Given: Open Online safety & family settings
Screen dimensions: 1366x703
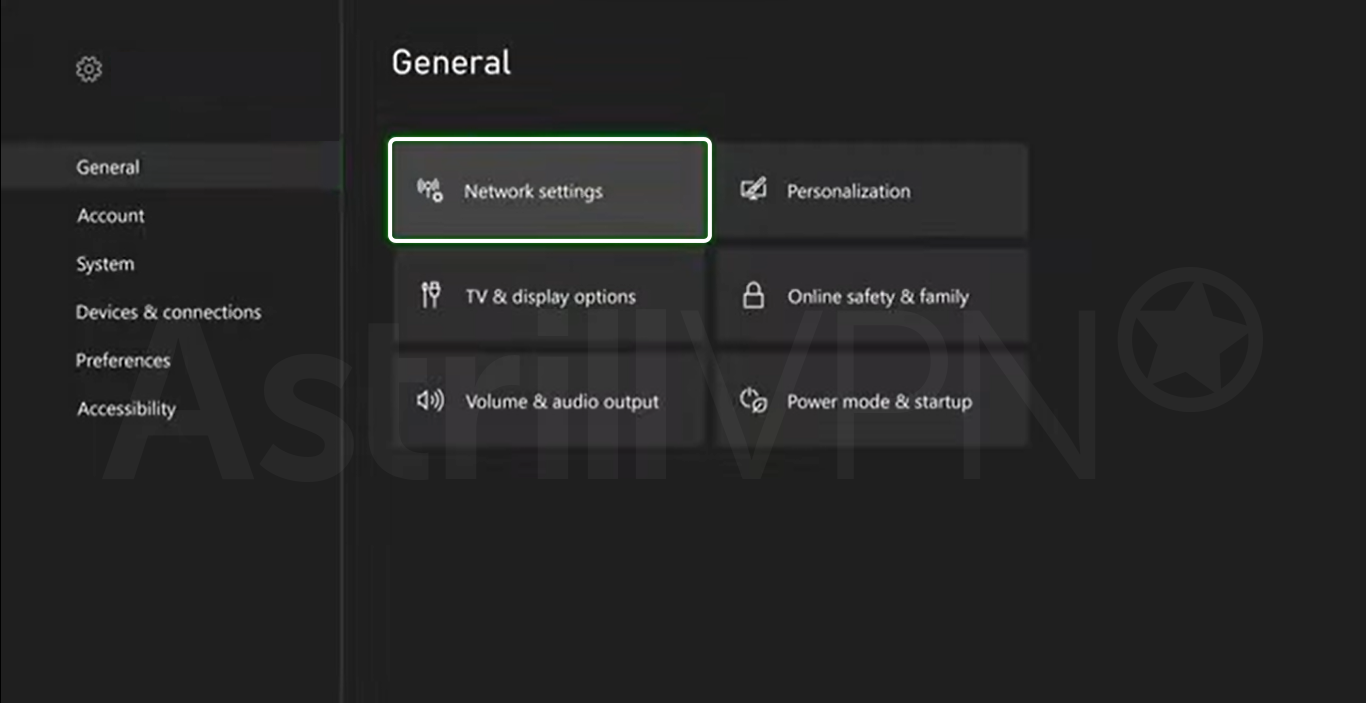Looking at the screenshot, I should pos(870,295).
